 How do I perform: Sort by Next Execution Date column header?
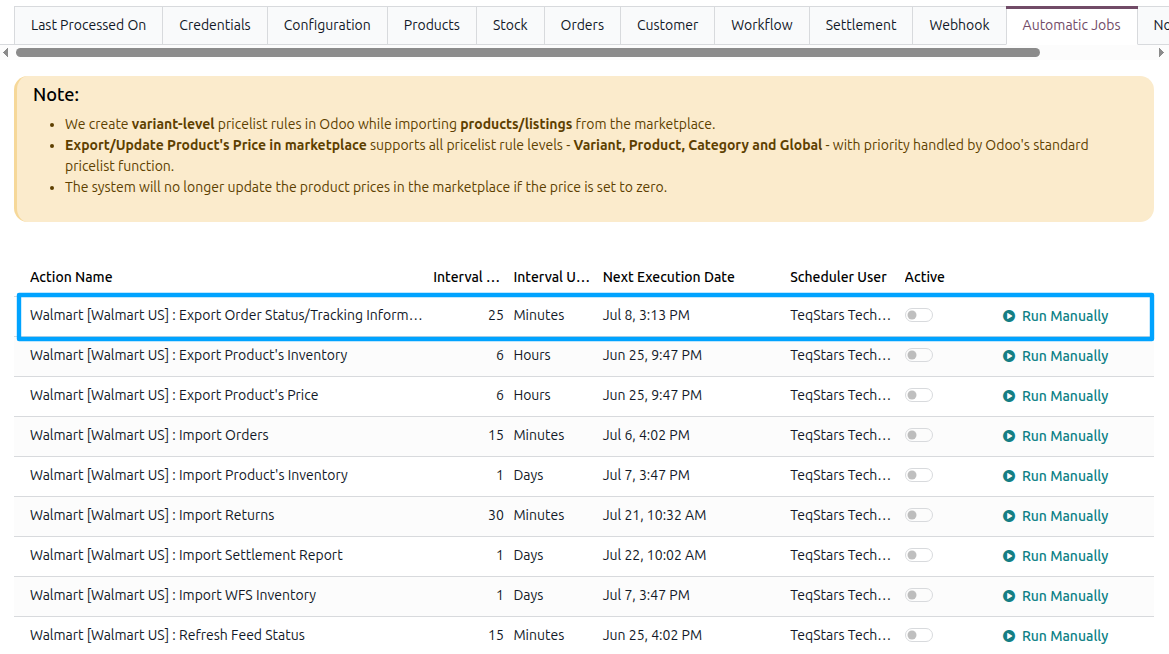click(x=669, y=277)
